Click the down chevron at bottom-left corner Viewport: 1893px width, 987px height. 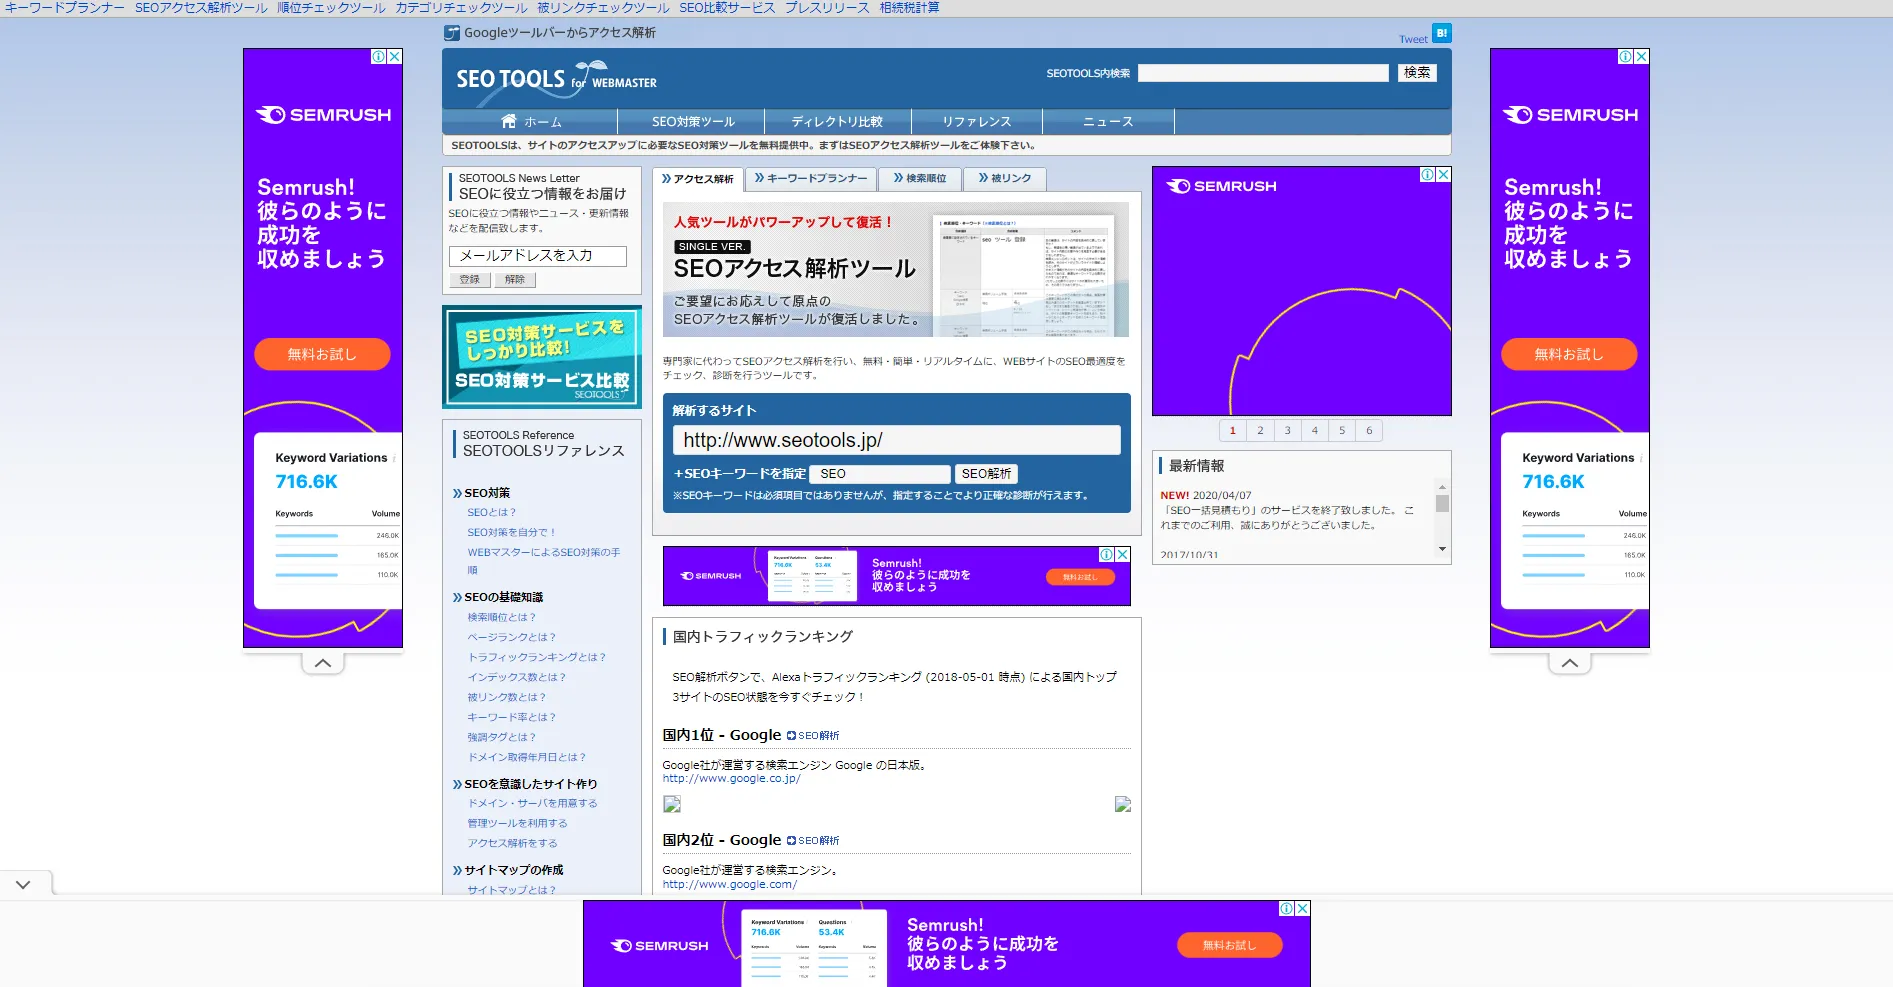[24, 885]
